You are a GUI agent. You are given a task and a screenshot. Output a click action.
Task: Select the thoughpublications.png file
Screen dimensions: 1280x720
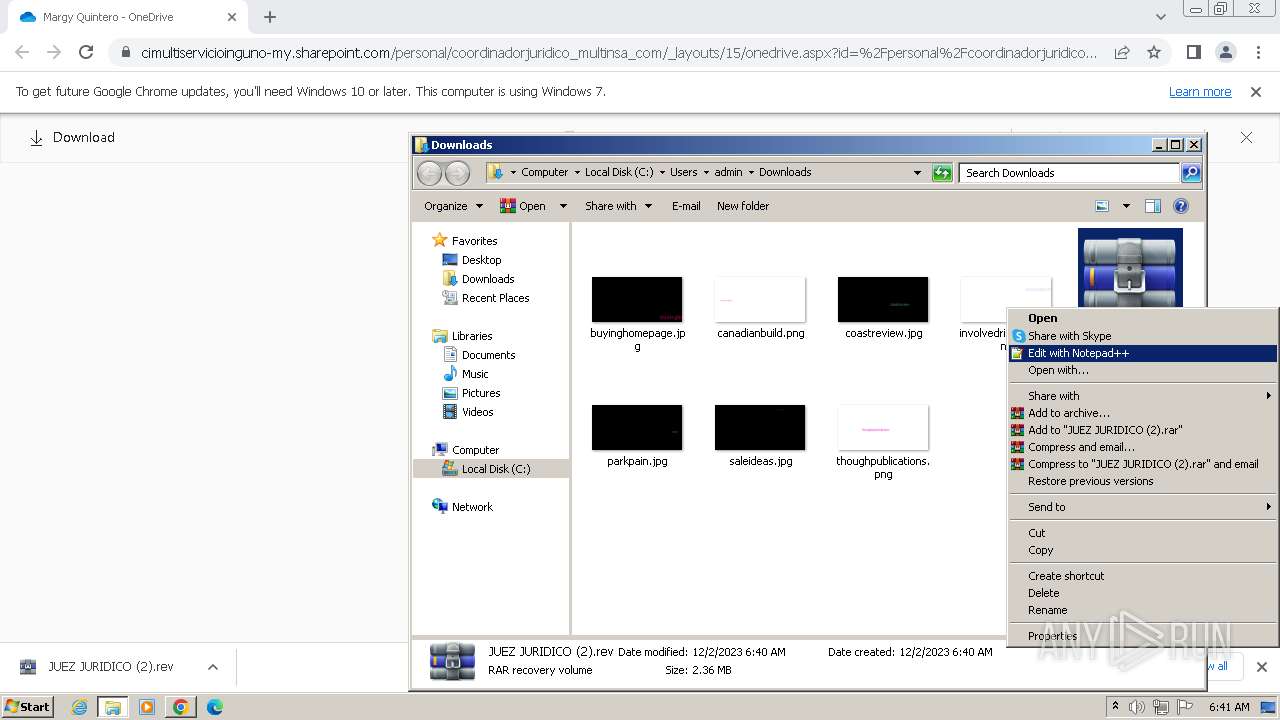point(883,442)
